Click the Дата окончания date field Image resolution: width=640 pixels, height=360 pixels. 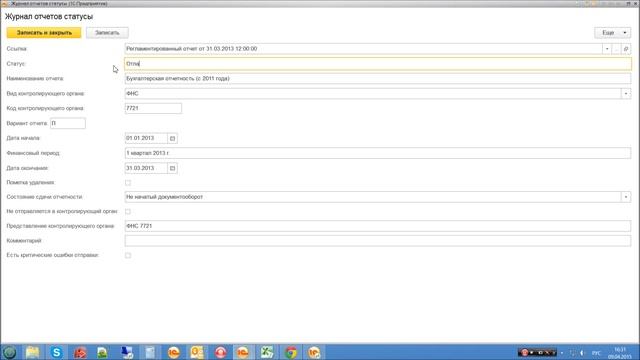tap(146, 168)
